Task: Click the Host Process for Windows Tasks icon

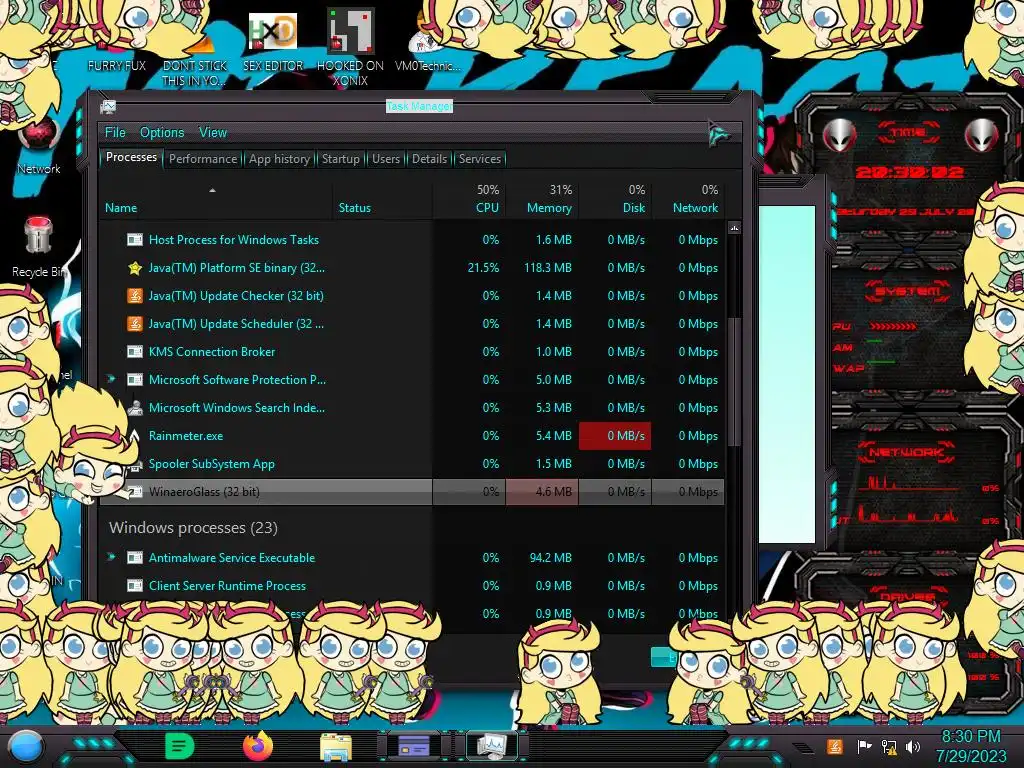Action: 135,240
